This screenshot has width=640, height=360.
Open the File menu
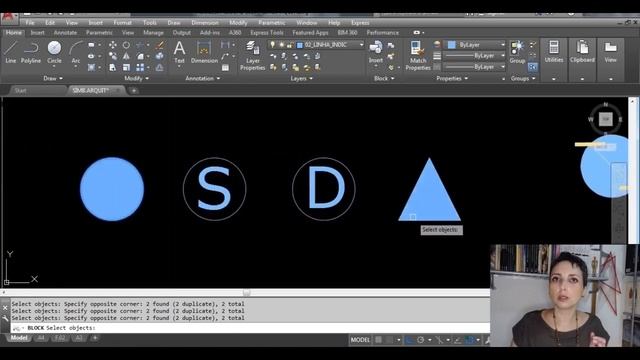click(30, 23)
